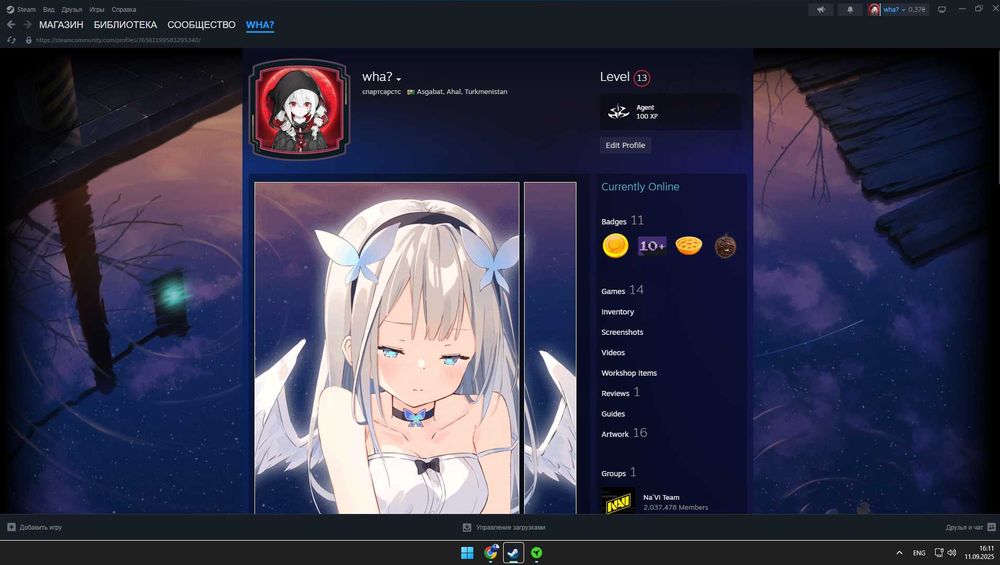This screenshot has width=1000, height=565.
Task: Open the dark brown round badge
Action: [x=725, y=246]
